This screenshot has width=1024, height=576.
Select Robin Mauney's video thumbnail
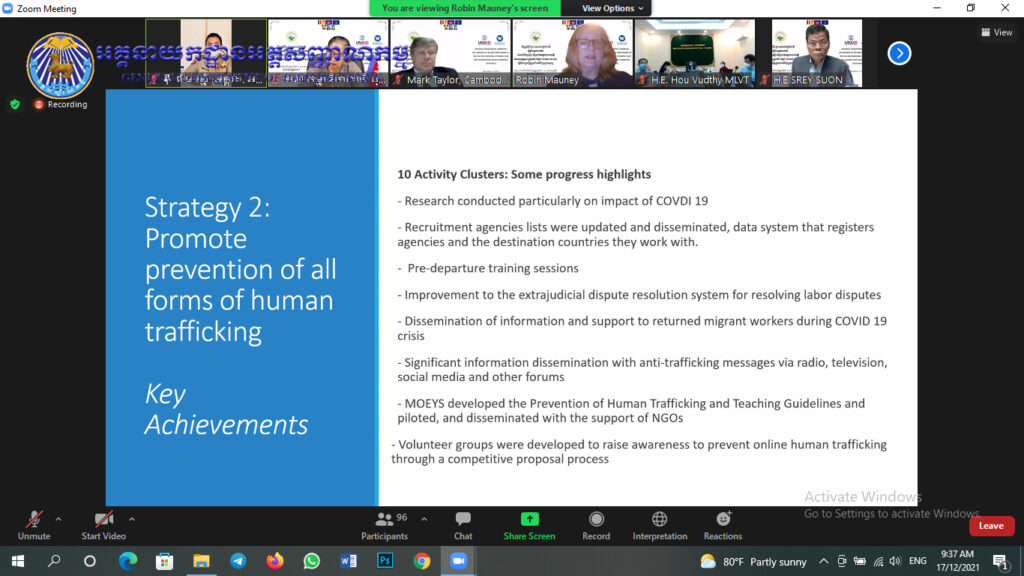[573, 53]
